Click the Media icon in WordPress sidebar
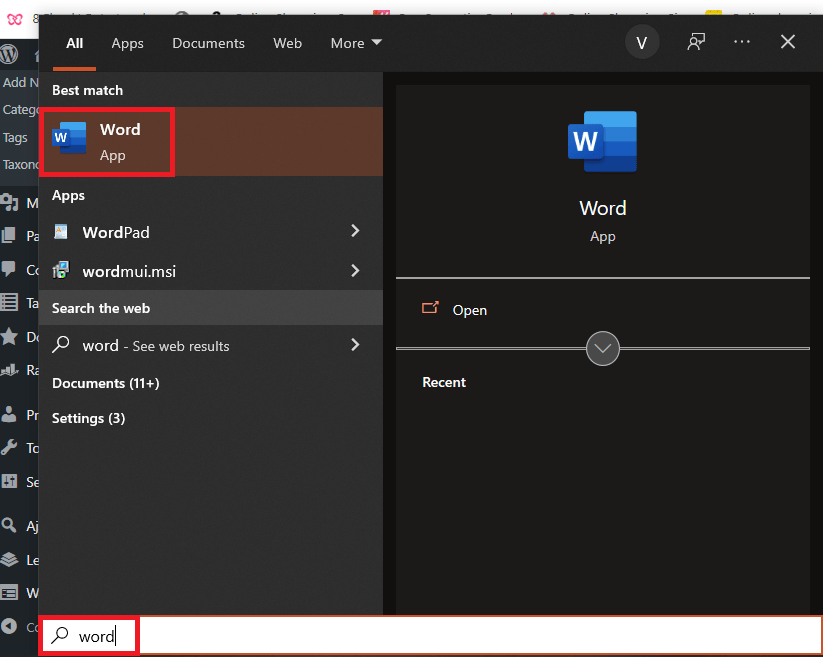Screen dimensions: 823x657 click(x=9, y=202)
